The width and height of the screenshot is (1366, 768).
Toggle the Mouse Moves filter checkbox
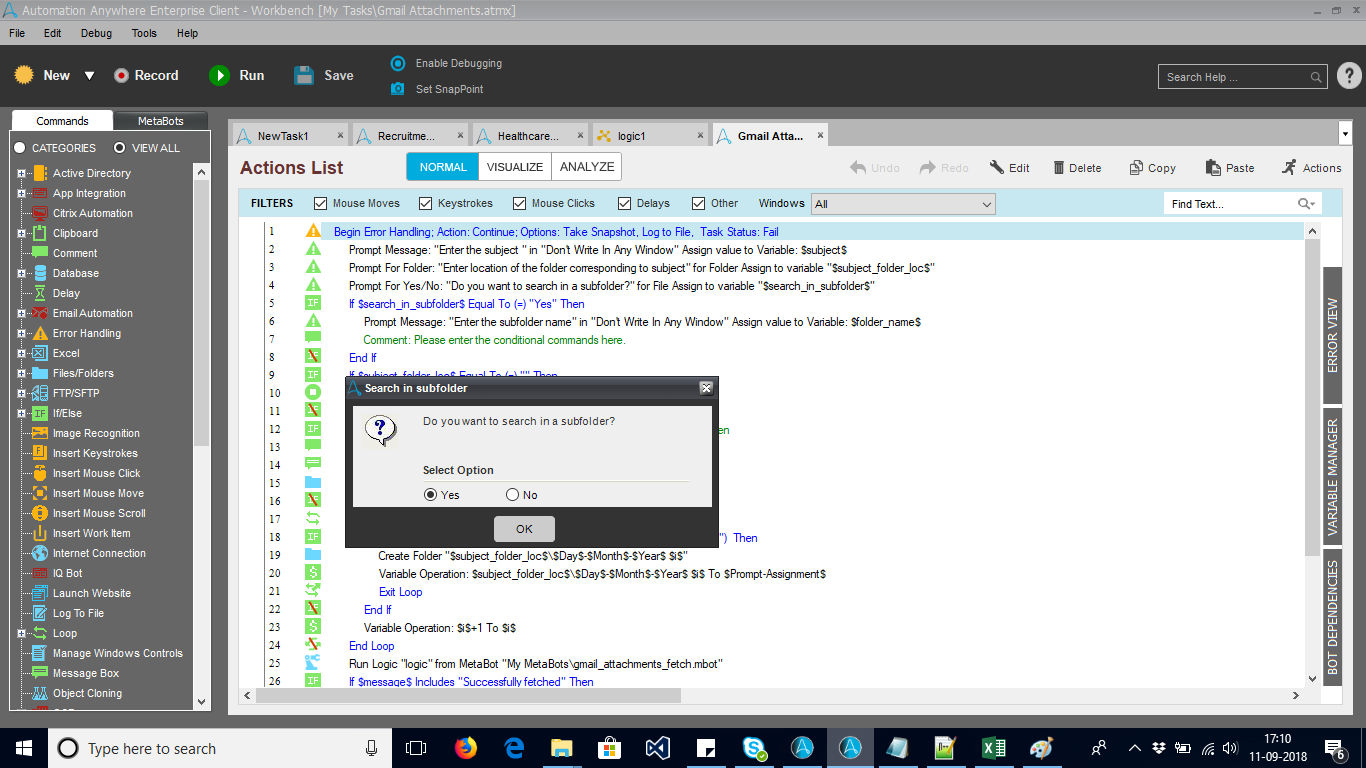click(x=321, y=203)
